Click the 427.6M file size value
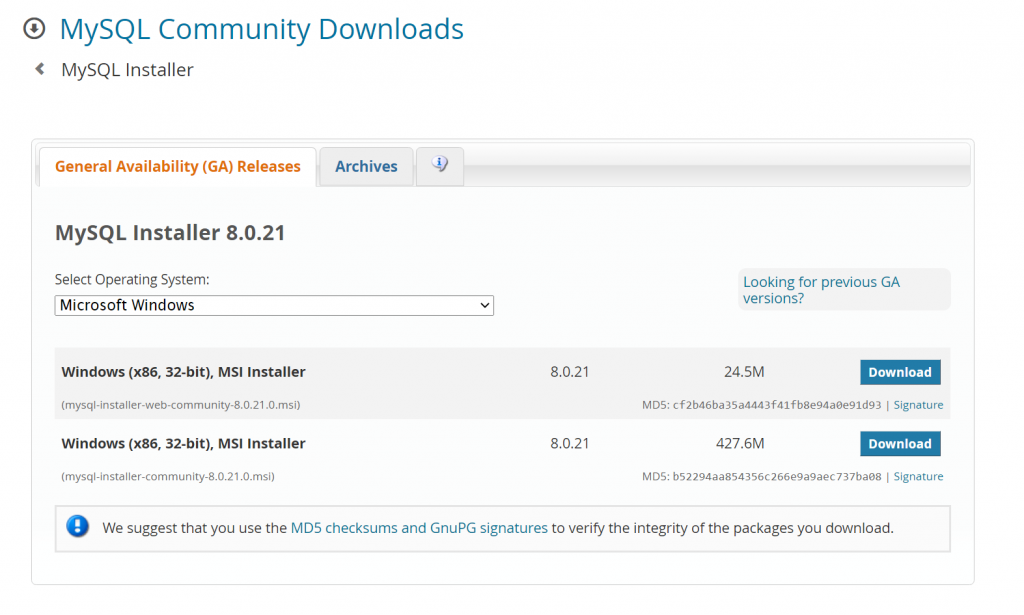This screenshot has height=615, width=1024. tap(740, 444)
